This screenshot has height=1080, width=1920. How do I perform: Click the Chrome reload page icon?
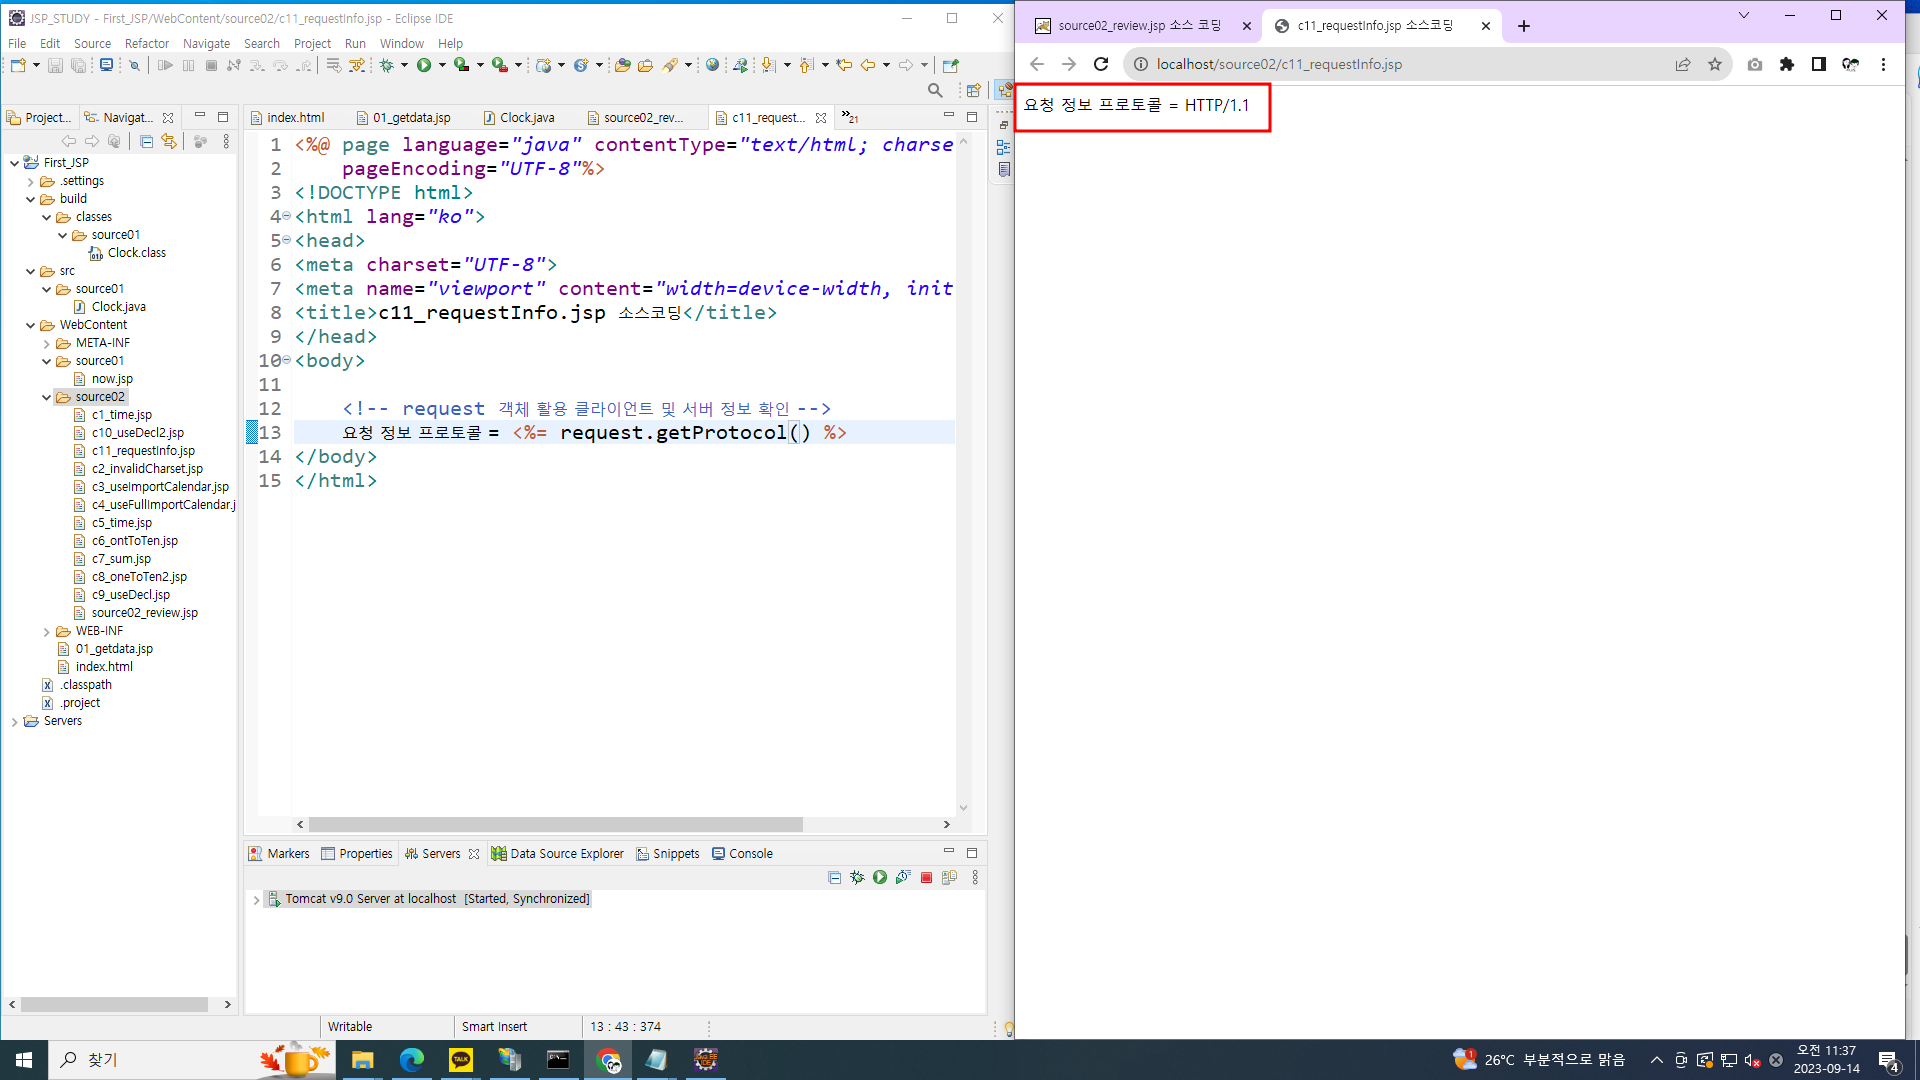coord(1101,64)
